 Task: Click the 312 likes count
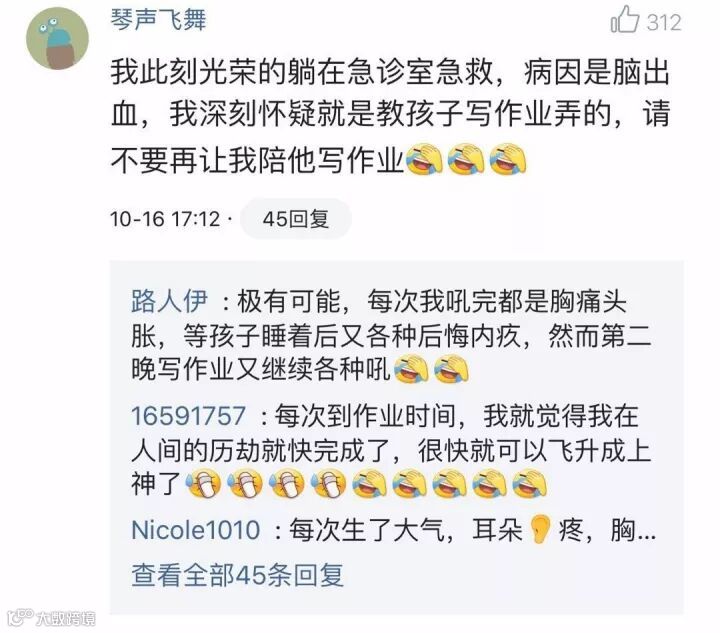[664, 22]
